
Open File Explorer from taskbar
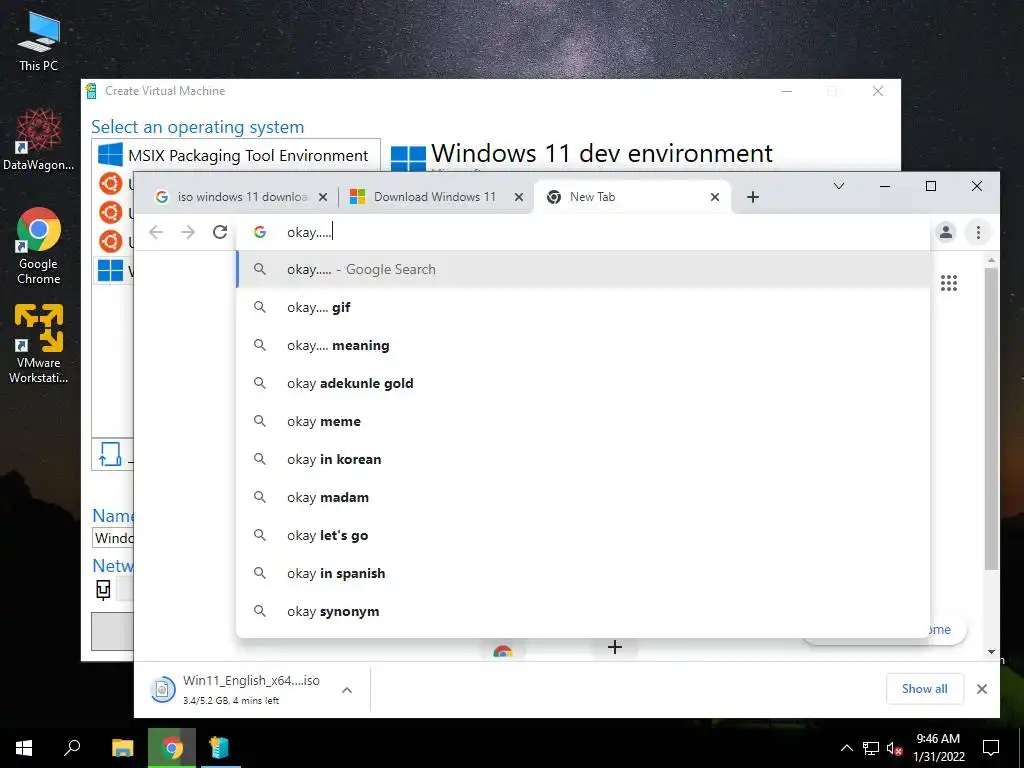123,748
